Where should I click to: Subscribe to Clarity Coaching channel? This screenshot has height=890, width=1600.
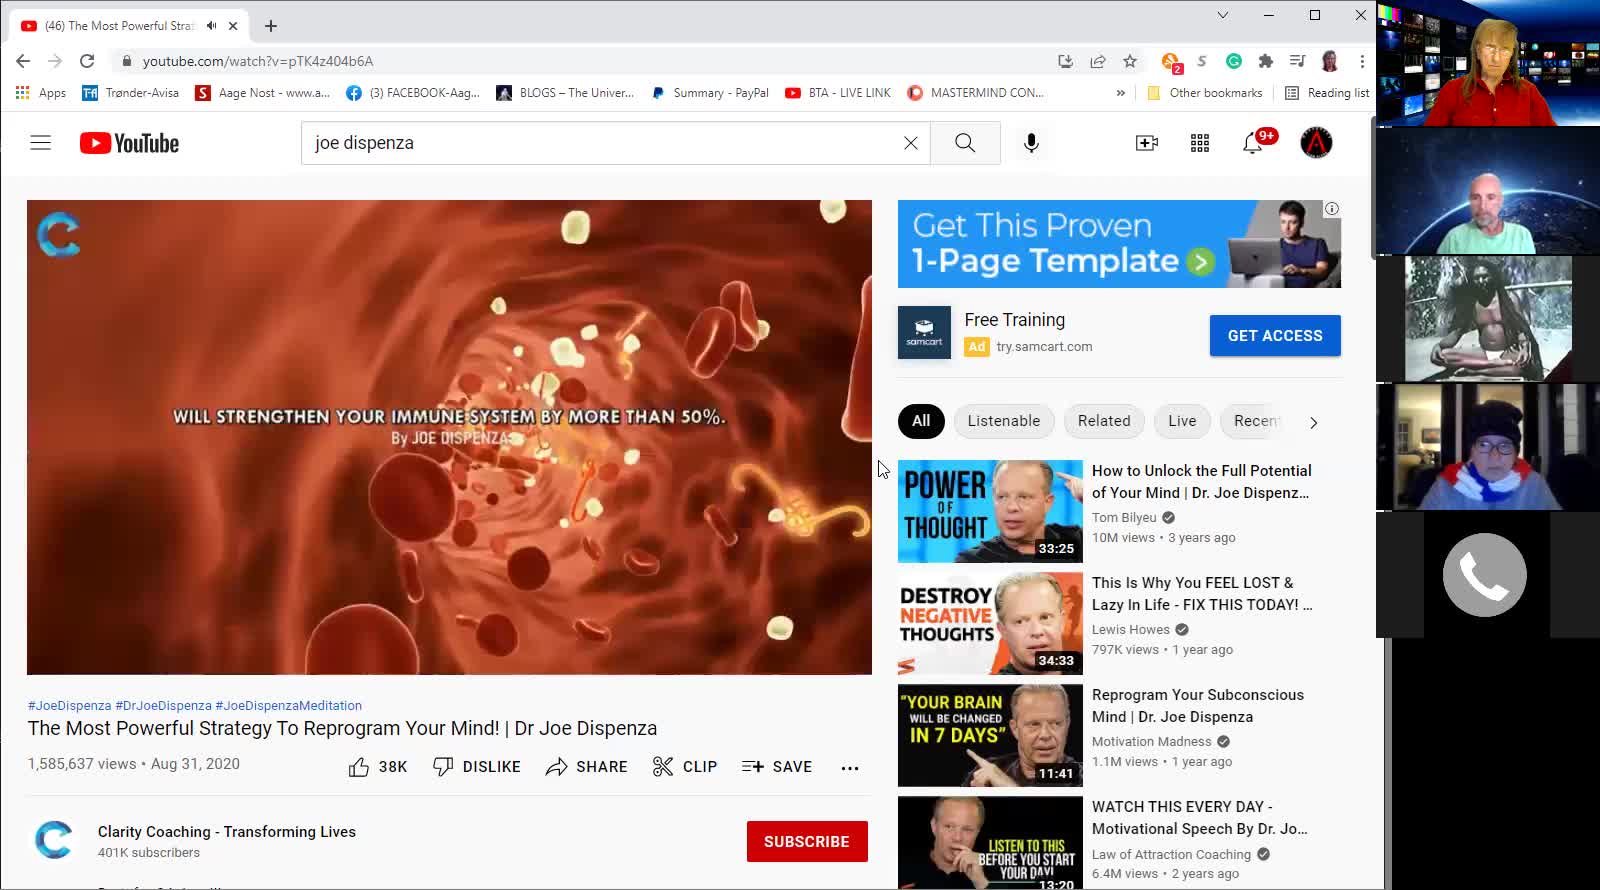(x=807, y=842)
